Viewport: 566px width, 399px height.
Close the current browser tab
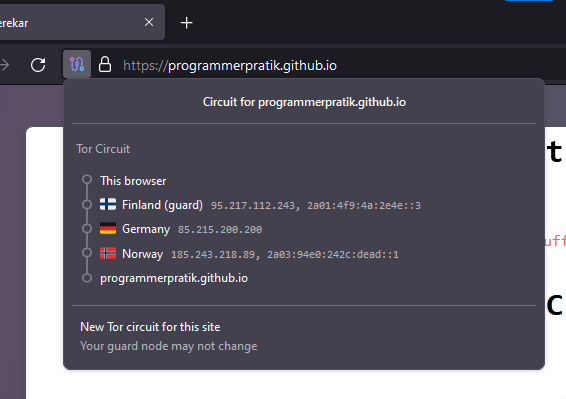pyautogui.click(x=149, y=22)
